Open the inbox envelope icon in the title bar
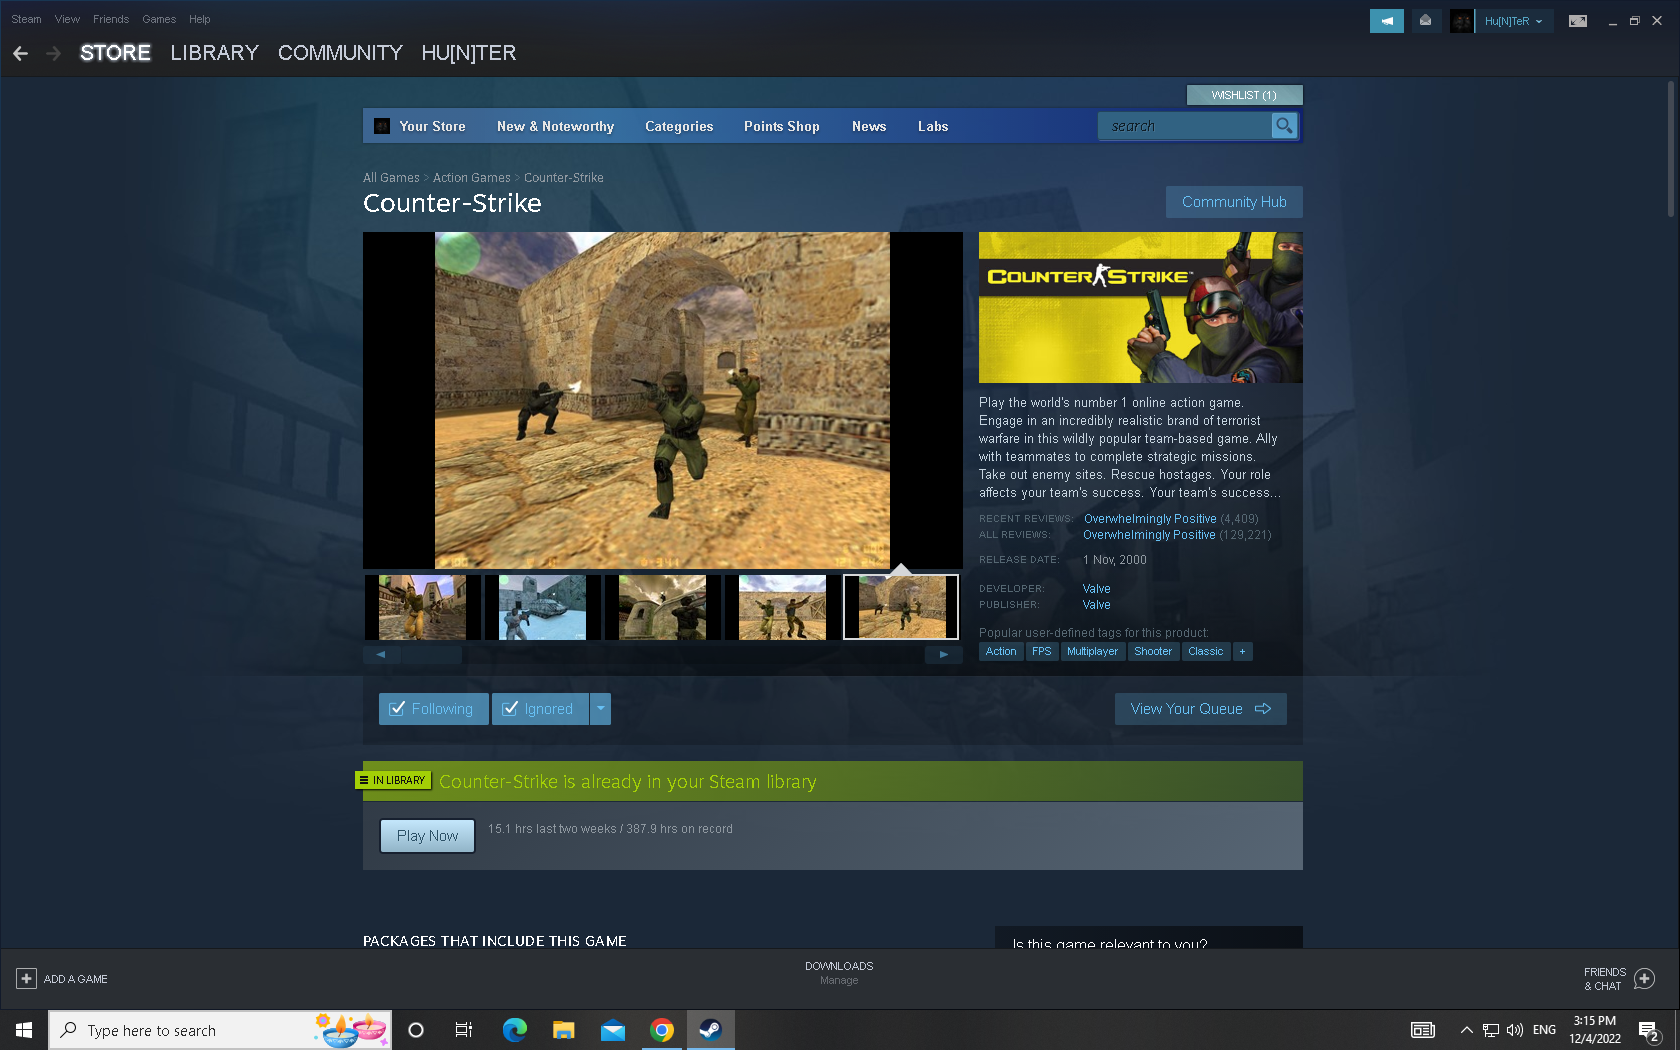The image size is (1680, 1050). [1425, 21]
